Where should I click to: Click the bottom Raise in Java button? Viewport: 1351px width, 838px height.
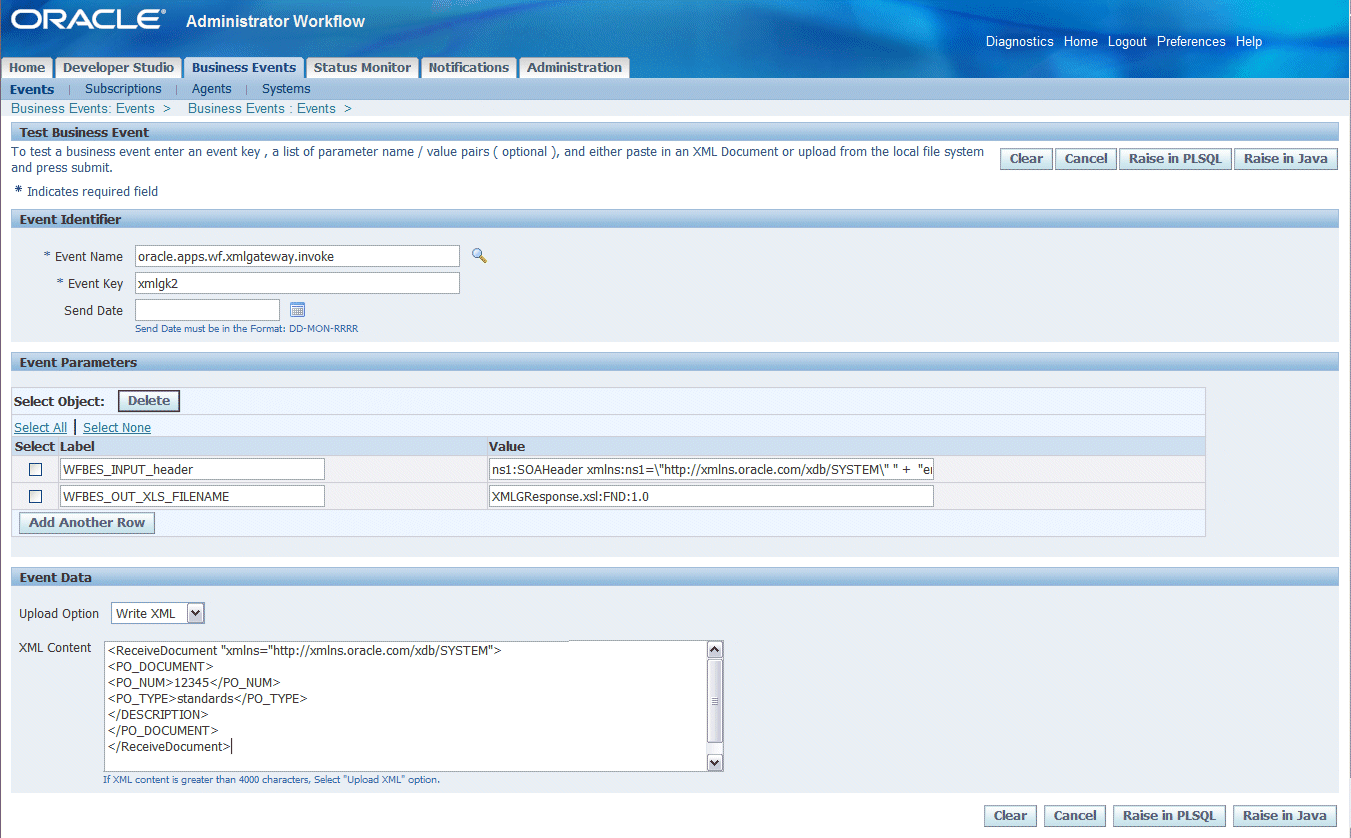click(x=1285, y=815)
